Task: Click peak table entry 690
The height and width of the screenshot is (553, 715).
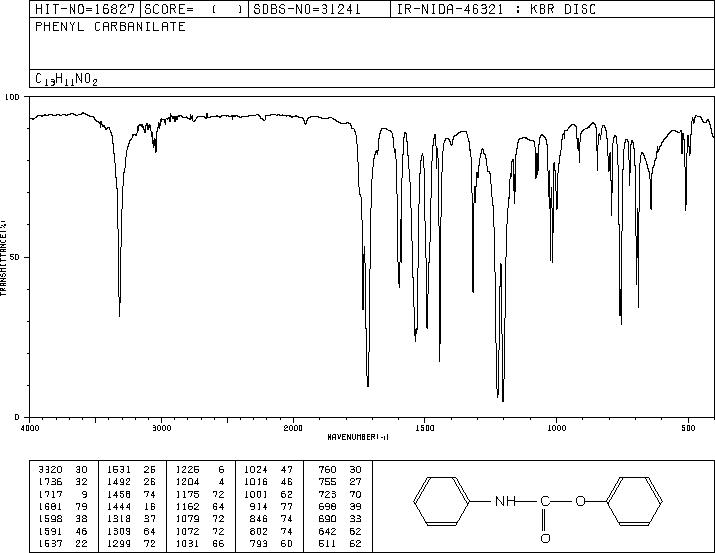Action: click(x=327, y=519)
